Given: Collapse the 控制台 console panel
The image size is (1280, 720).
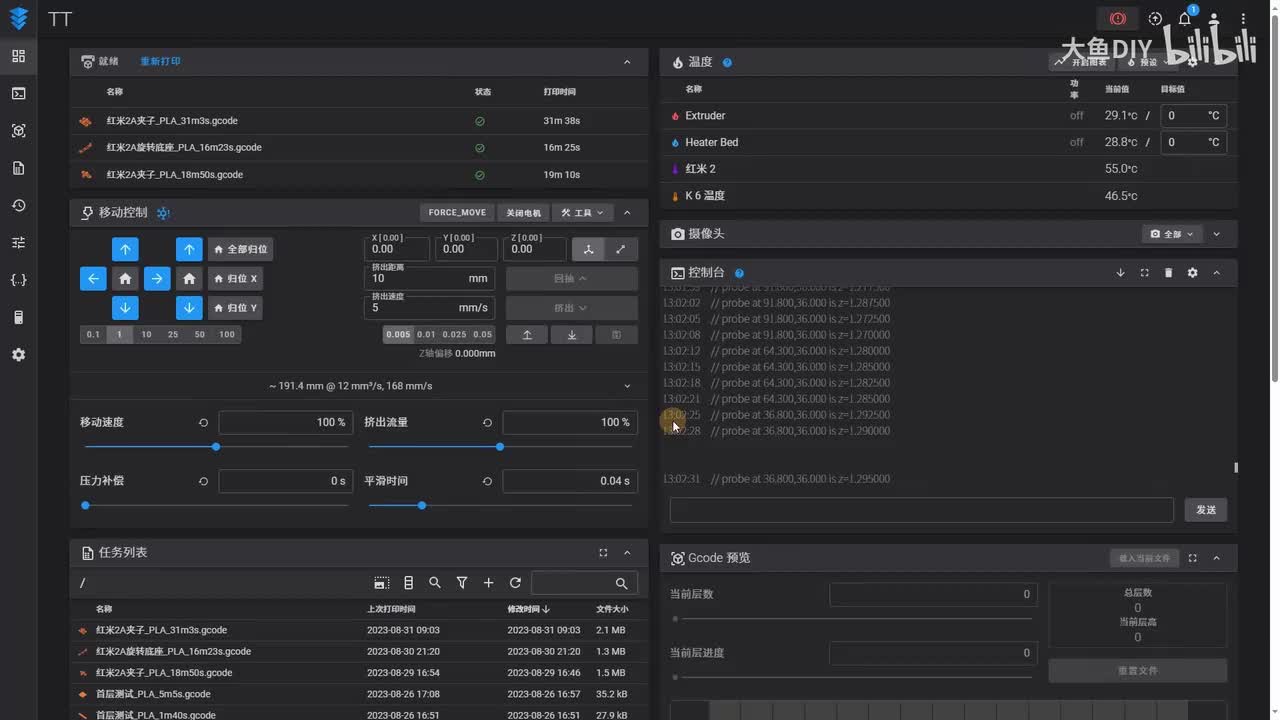Looking at the screenshot, I should click(1216, 273).
